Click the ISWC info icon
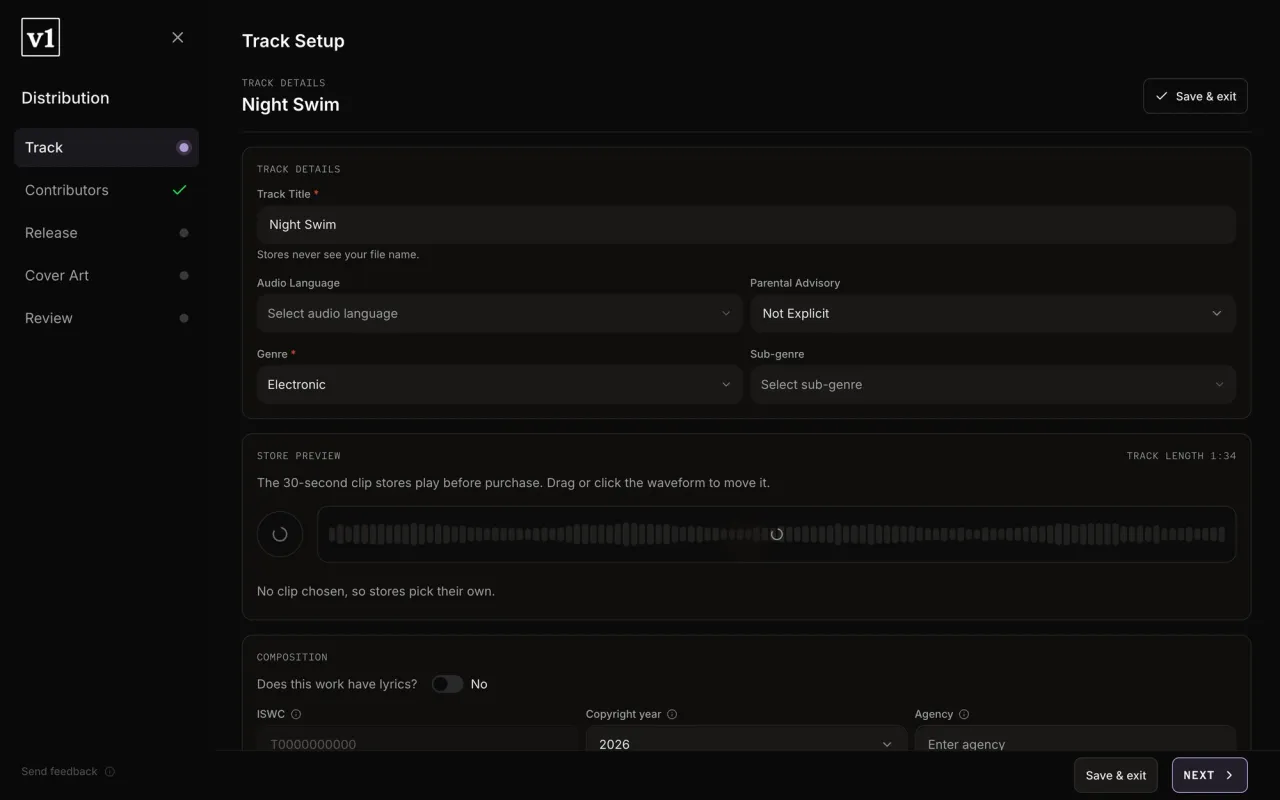The image size is (1280, 800). pyautogui.click(x=296, y=714)
